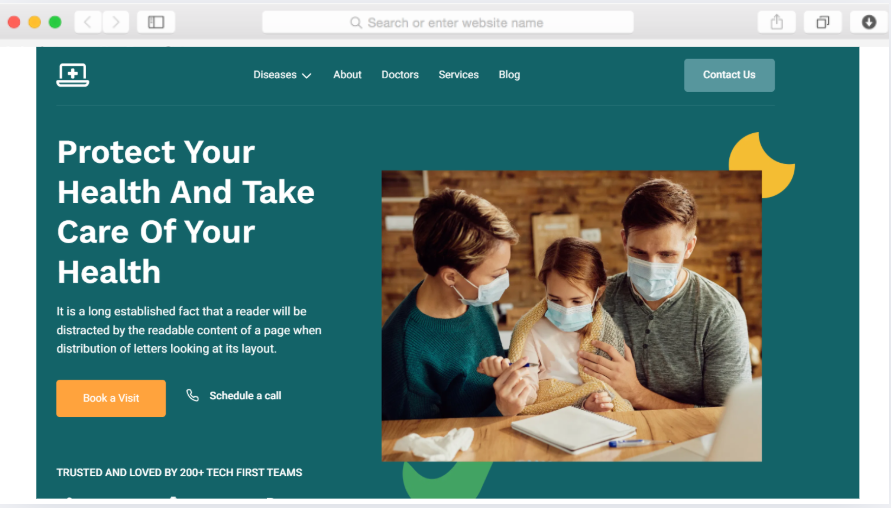891x508 pixels.
Task: Click the magnifier icon in address bar
Action: click(x=356, y=23)
